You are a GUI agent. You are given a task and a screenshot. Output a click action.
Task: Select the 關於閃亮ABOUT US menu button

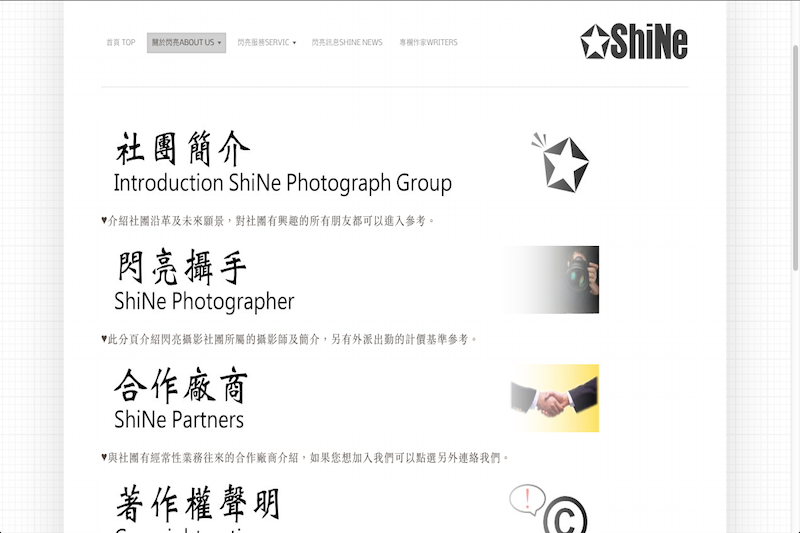pos(186,43)
